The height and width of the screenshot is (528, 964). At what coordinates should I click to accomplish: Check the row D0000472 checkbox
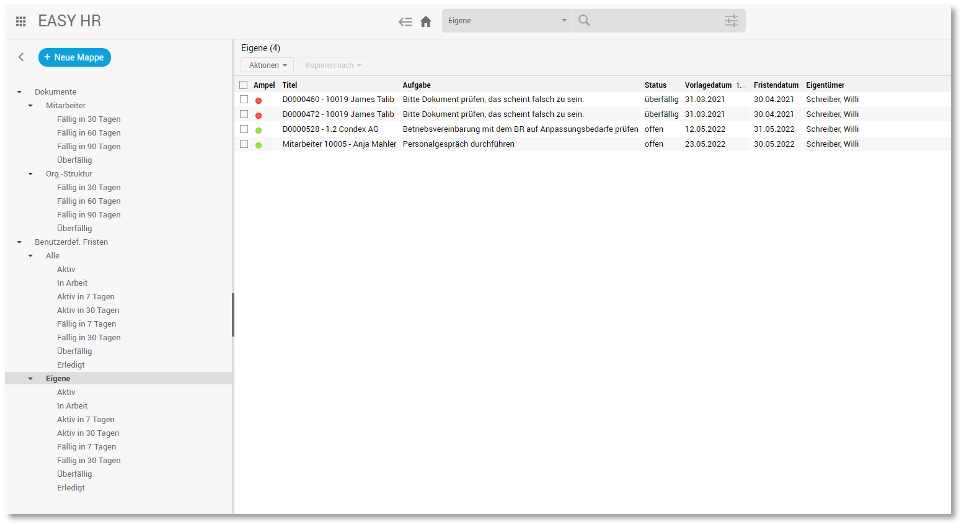pyautogui.click(x=244, y=114)
